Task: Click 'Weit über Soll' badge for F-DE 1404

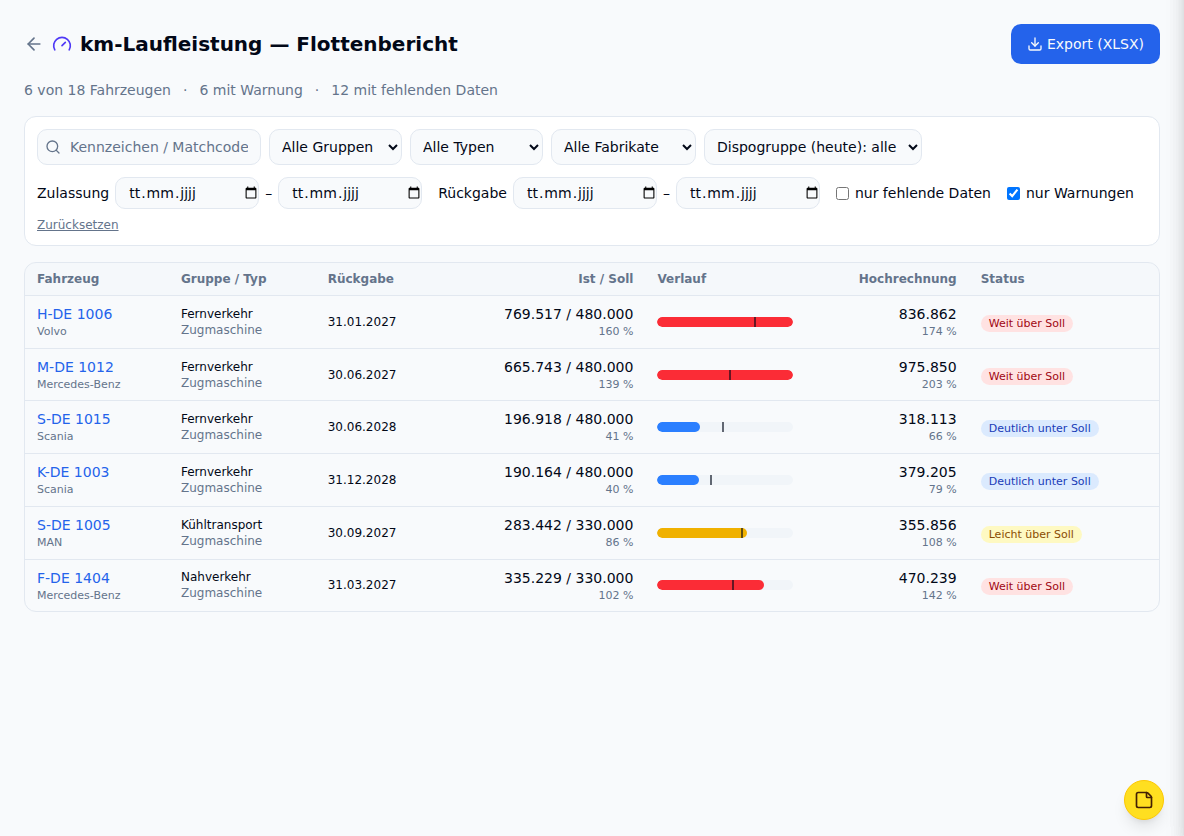Action: (x=1026, y=586)
